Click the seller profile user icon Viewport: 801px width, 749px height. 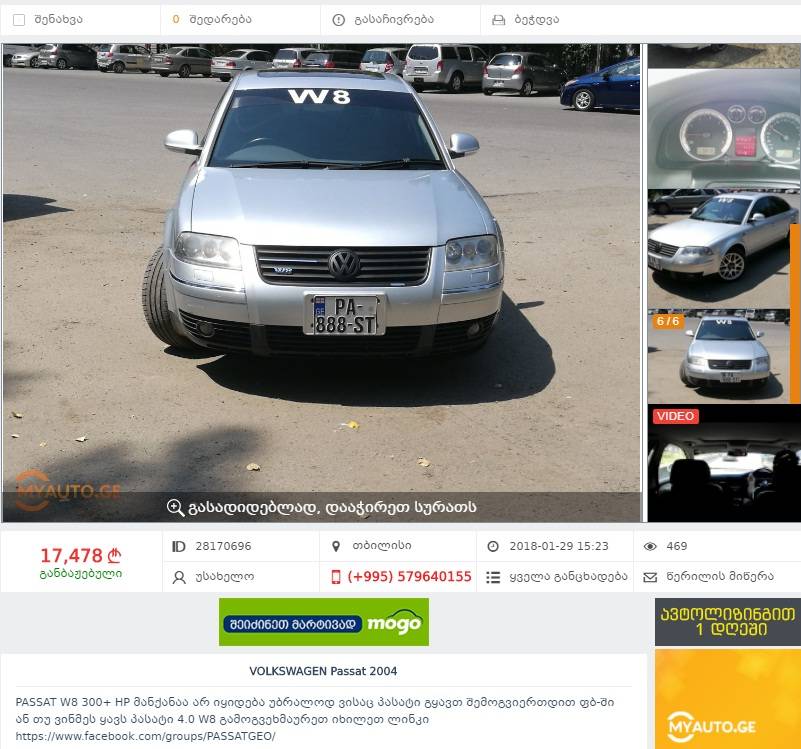point(179,577)
